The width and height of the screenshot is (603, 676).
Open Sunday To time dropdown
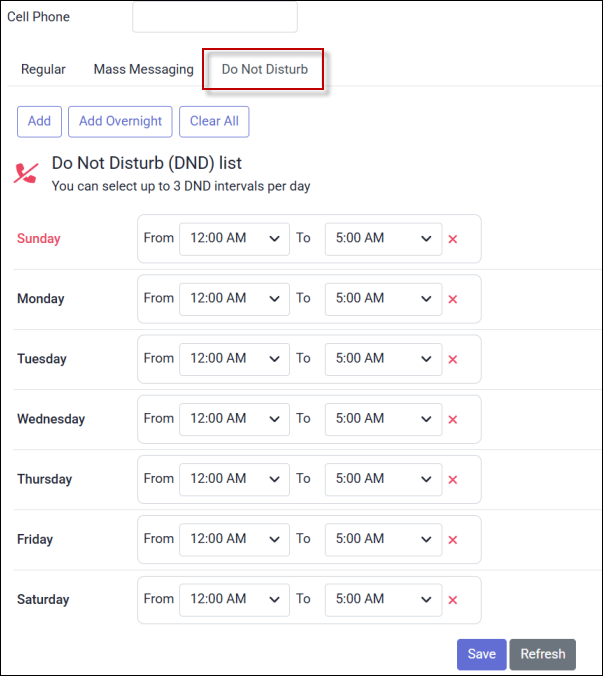point(384,239)
